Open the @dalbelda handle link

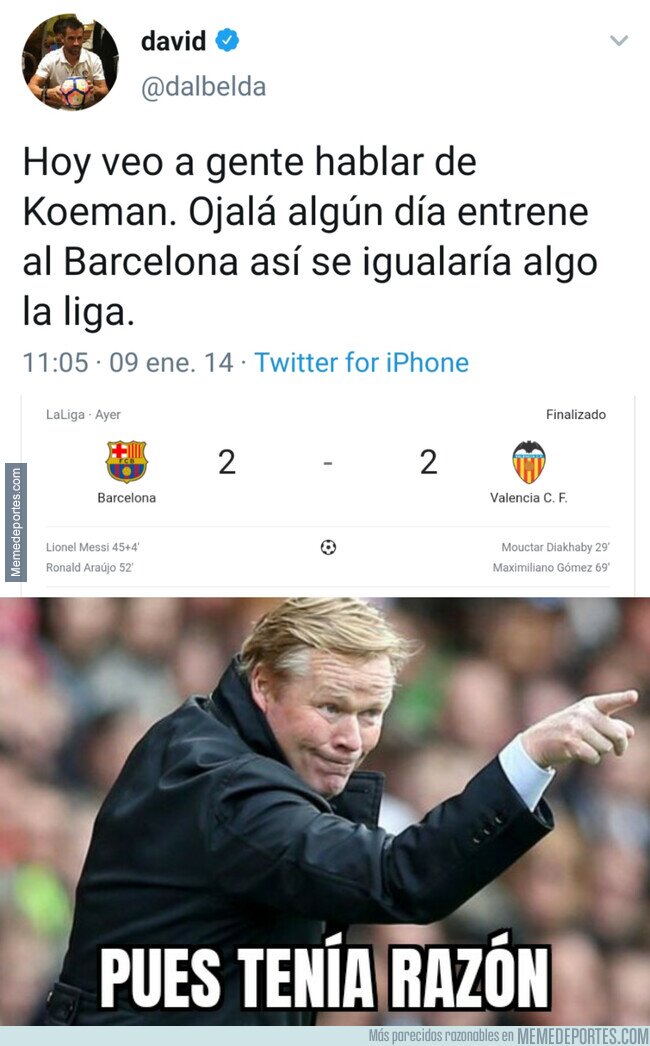204,87
